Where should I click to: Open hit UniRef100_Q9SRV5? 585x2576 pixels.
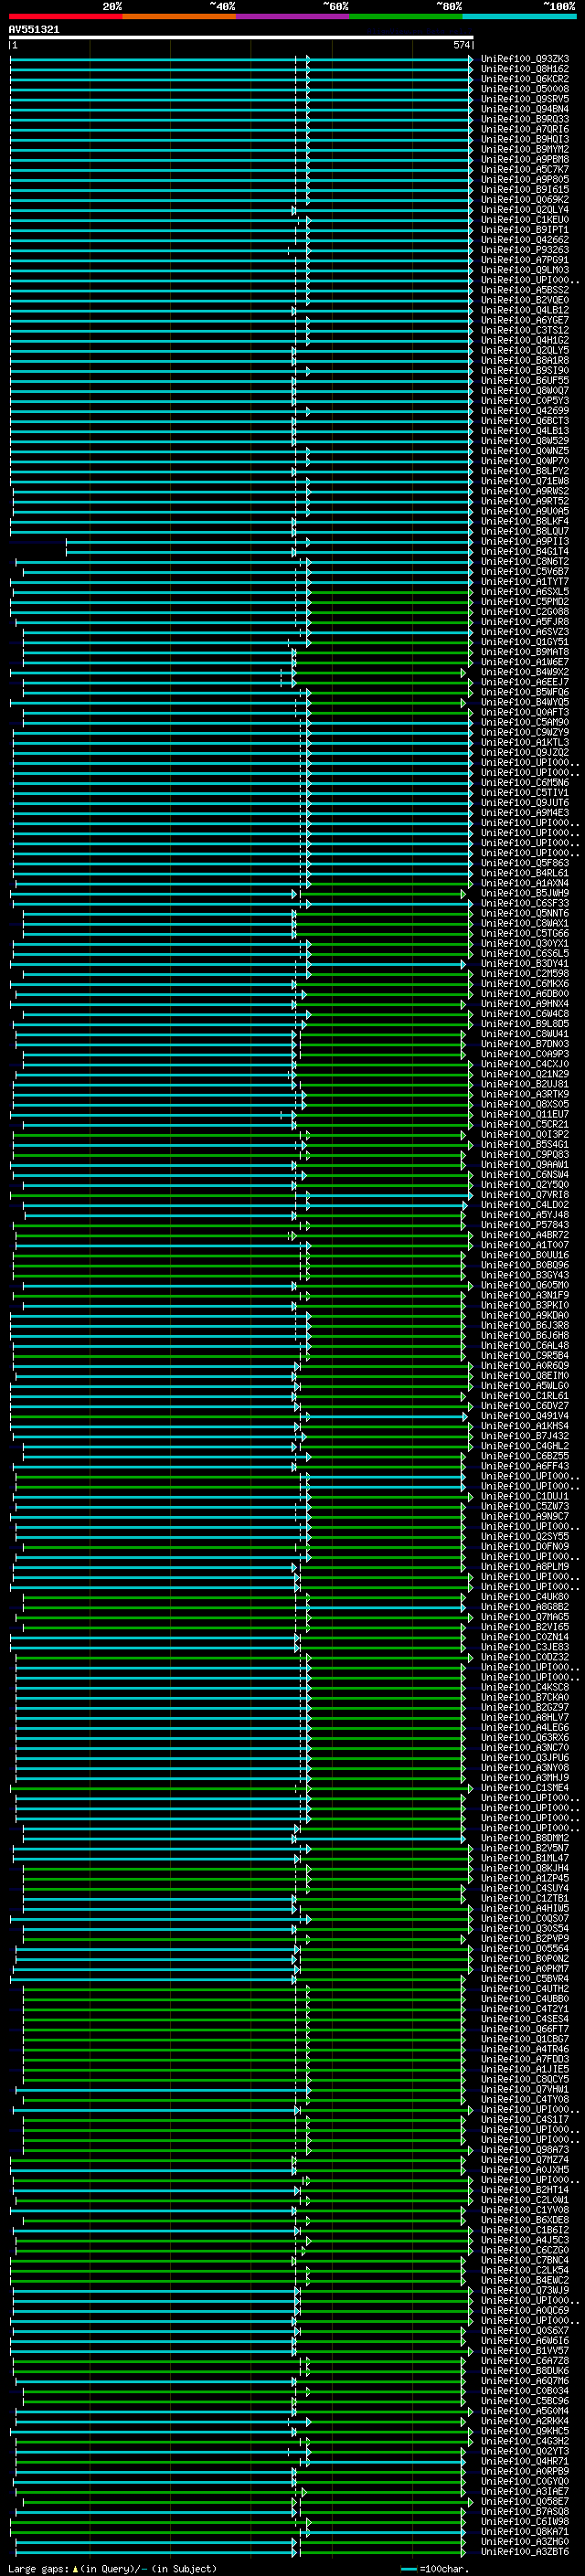pyautogui.click(x=525, y=99)
